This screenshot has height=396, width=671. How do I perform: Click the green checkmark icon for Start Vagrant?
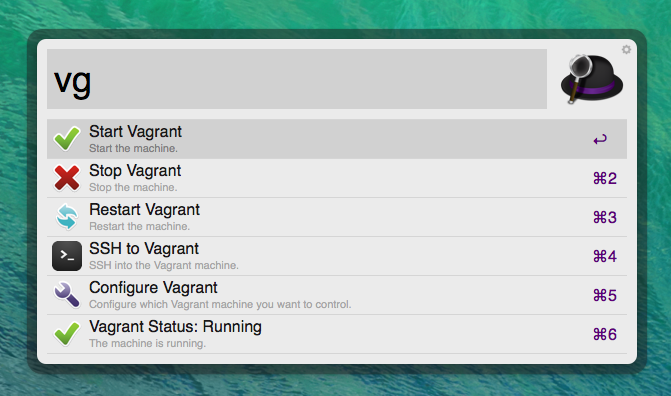coord(67,138)
